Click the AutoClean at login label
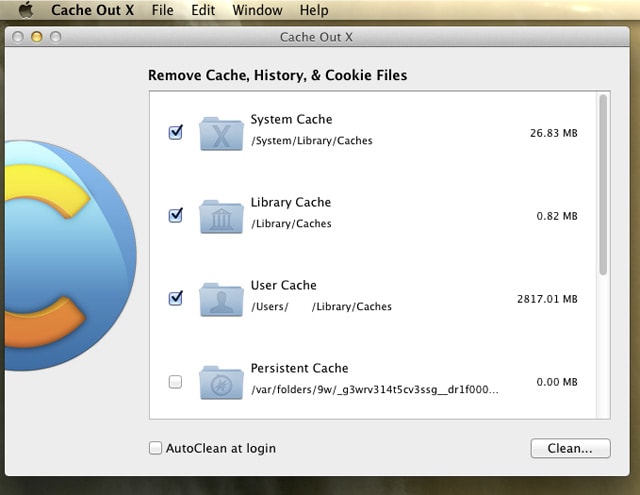Screen dimensions: 640x495 point(221,448)
